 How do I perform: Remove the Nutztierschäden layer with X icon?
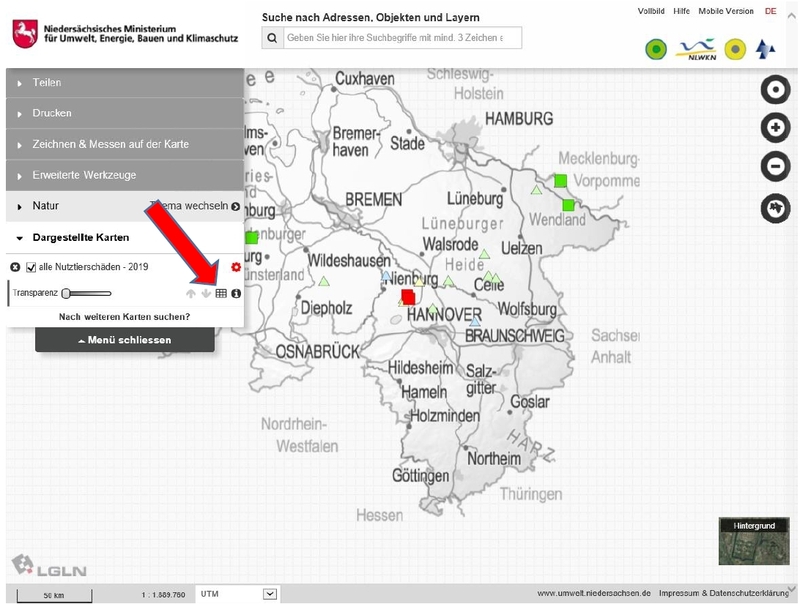point(15,267)
